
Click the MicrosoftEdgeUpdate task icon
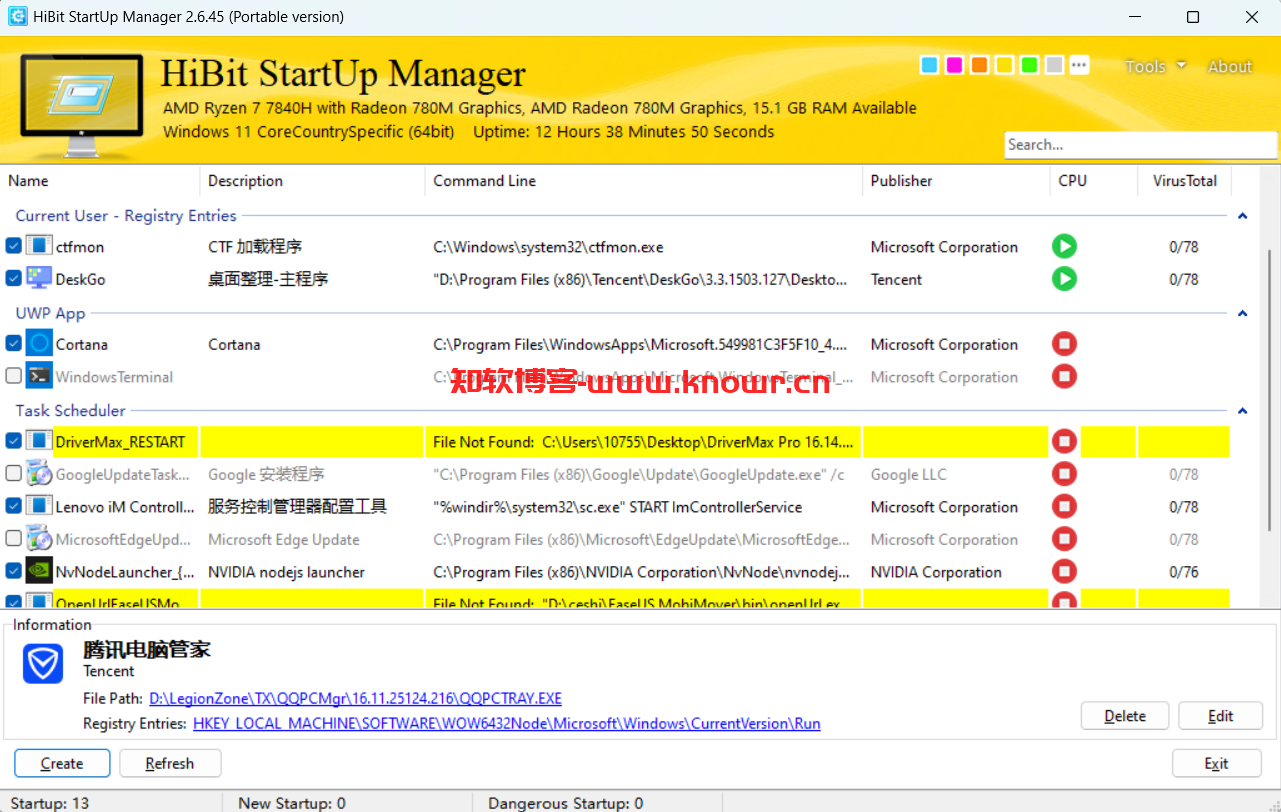(x=39, y=539)
